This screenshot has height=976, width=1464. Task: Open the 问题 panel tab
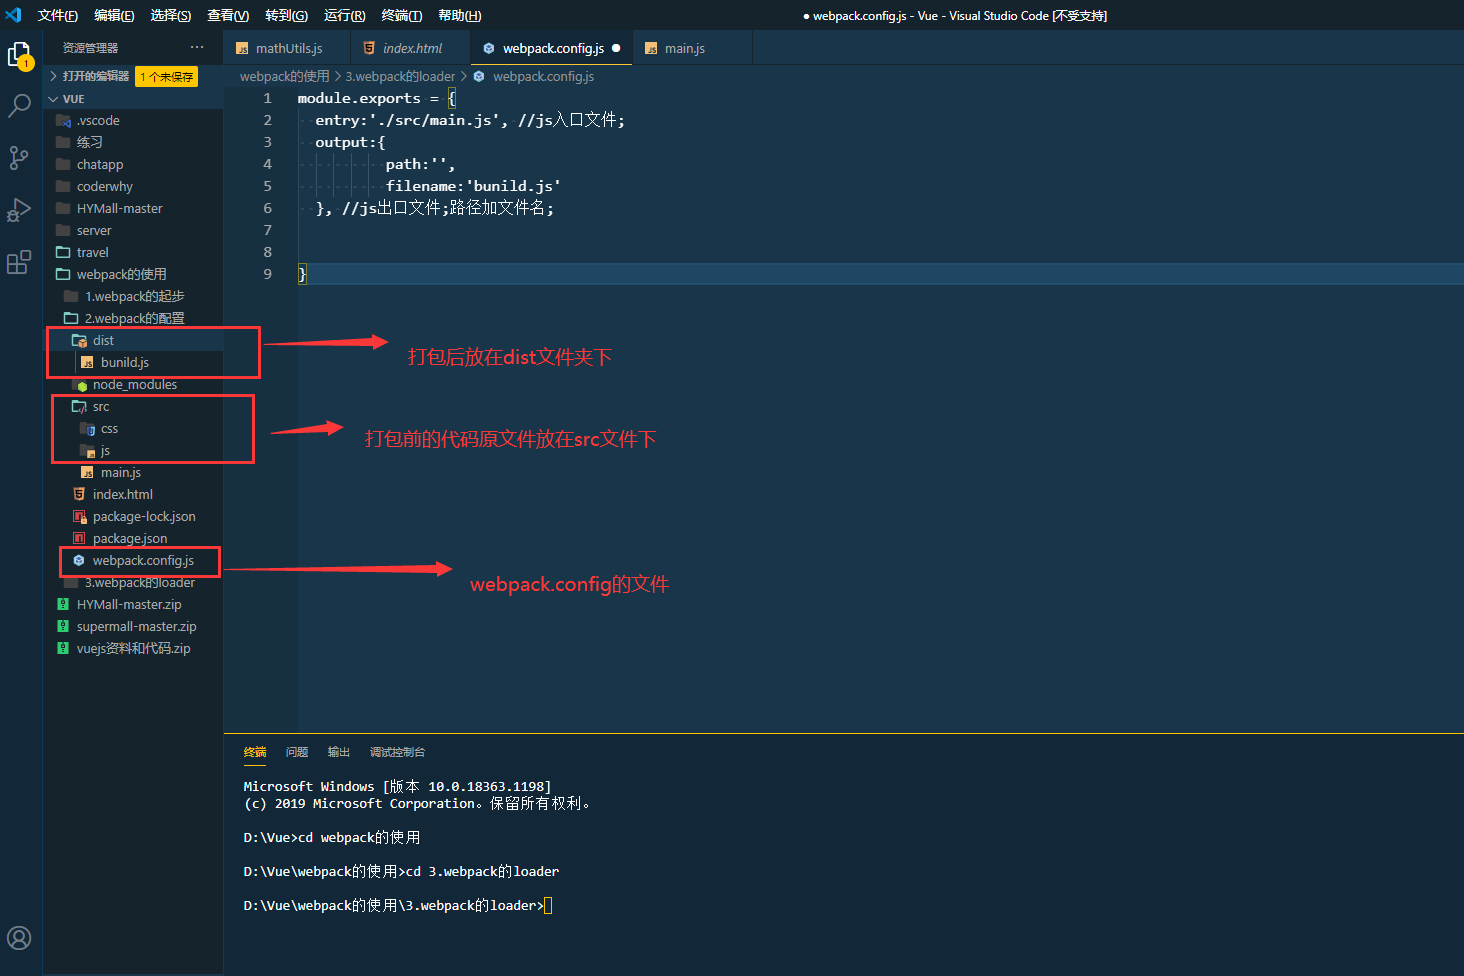pyautogui.click(x=296, y=752)
